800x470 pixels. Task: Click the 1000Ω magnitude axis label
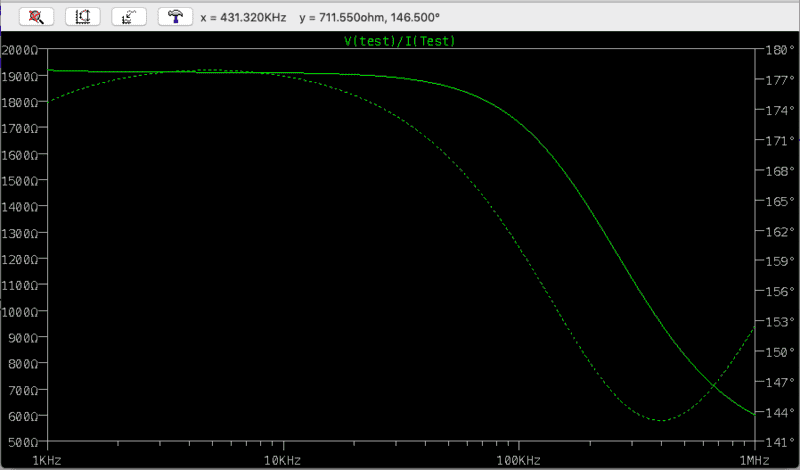[x=19, y=311]
